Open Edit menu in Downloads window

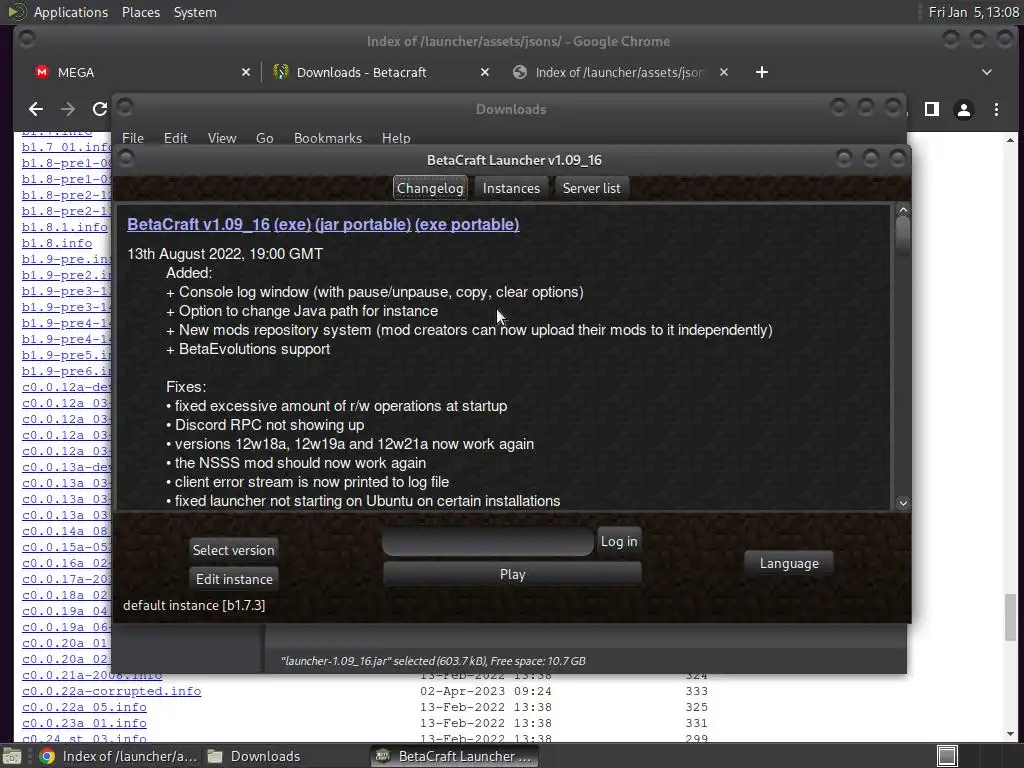[175, 138]
